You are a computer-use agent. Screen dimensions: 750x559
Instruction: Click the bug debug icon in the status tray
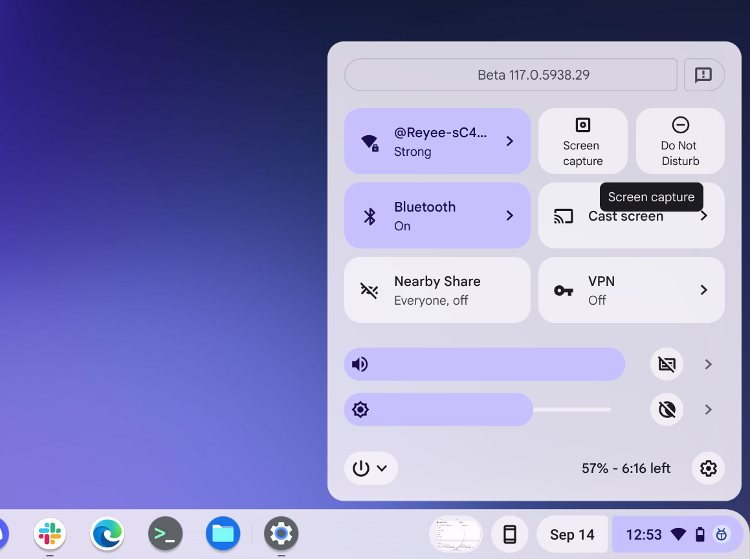pyautogui.click(x=721, y=534)
